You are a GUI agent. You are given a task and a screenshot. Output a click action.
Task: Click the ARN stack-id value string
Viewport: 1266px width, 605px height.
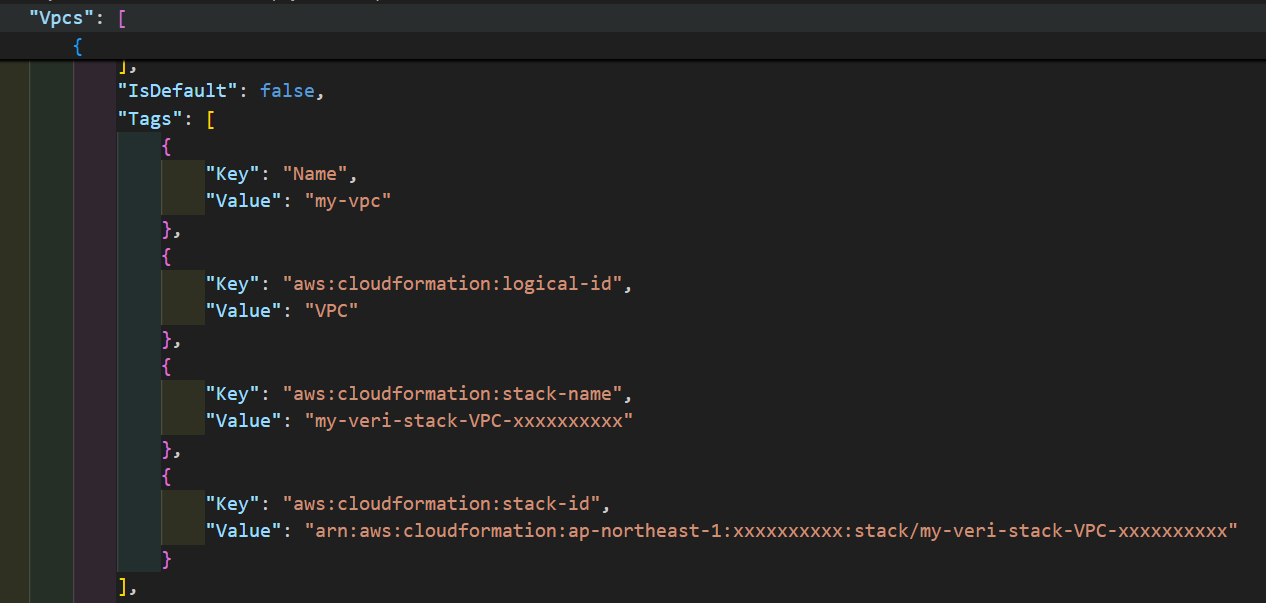(771, 531)
